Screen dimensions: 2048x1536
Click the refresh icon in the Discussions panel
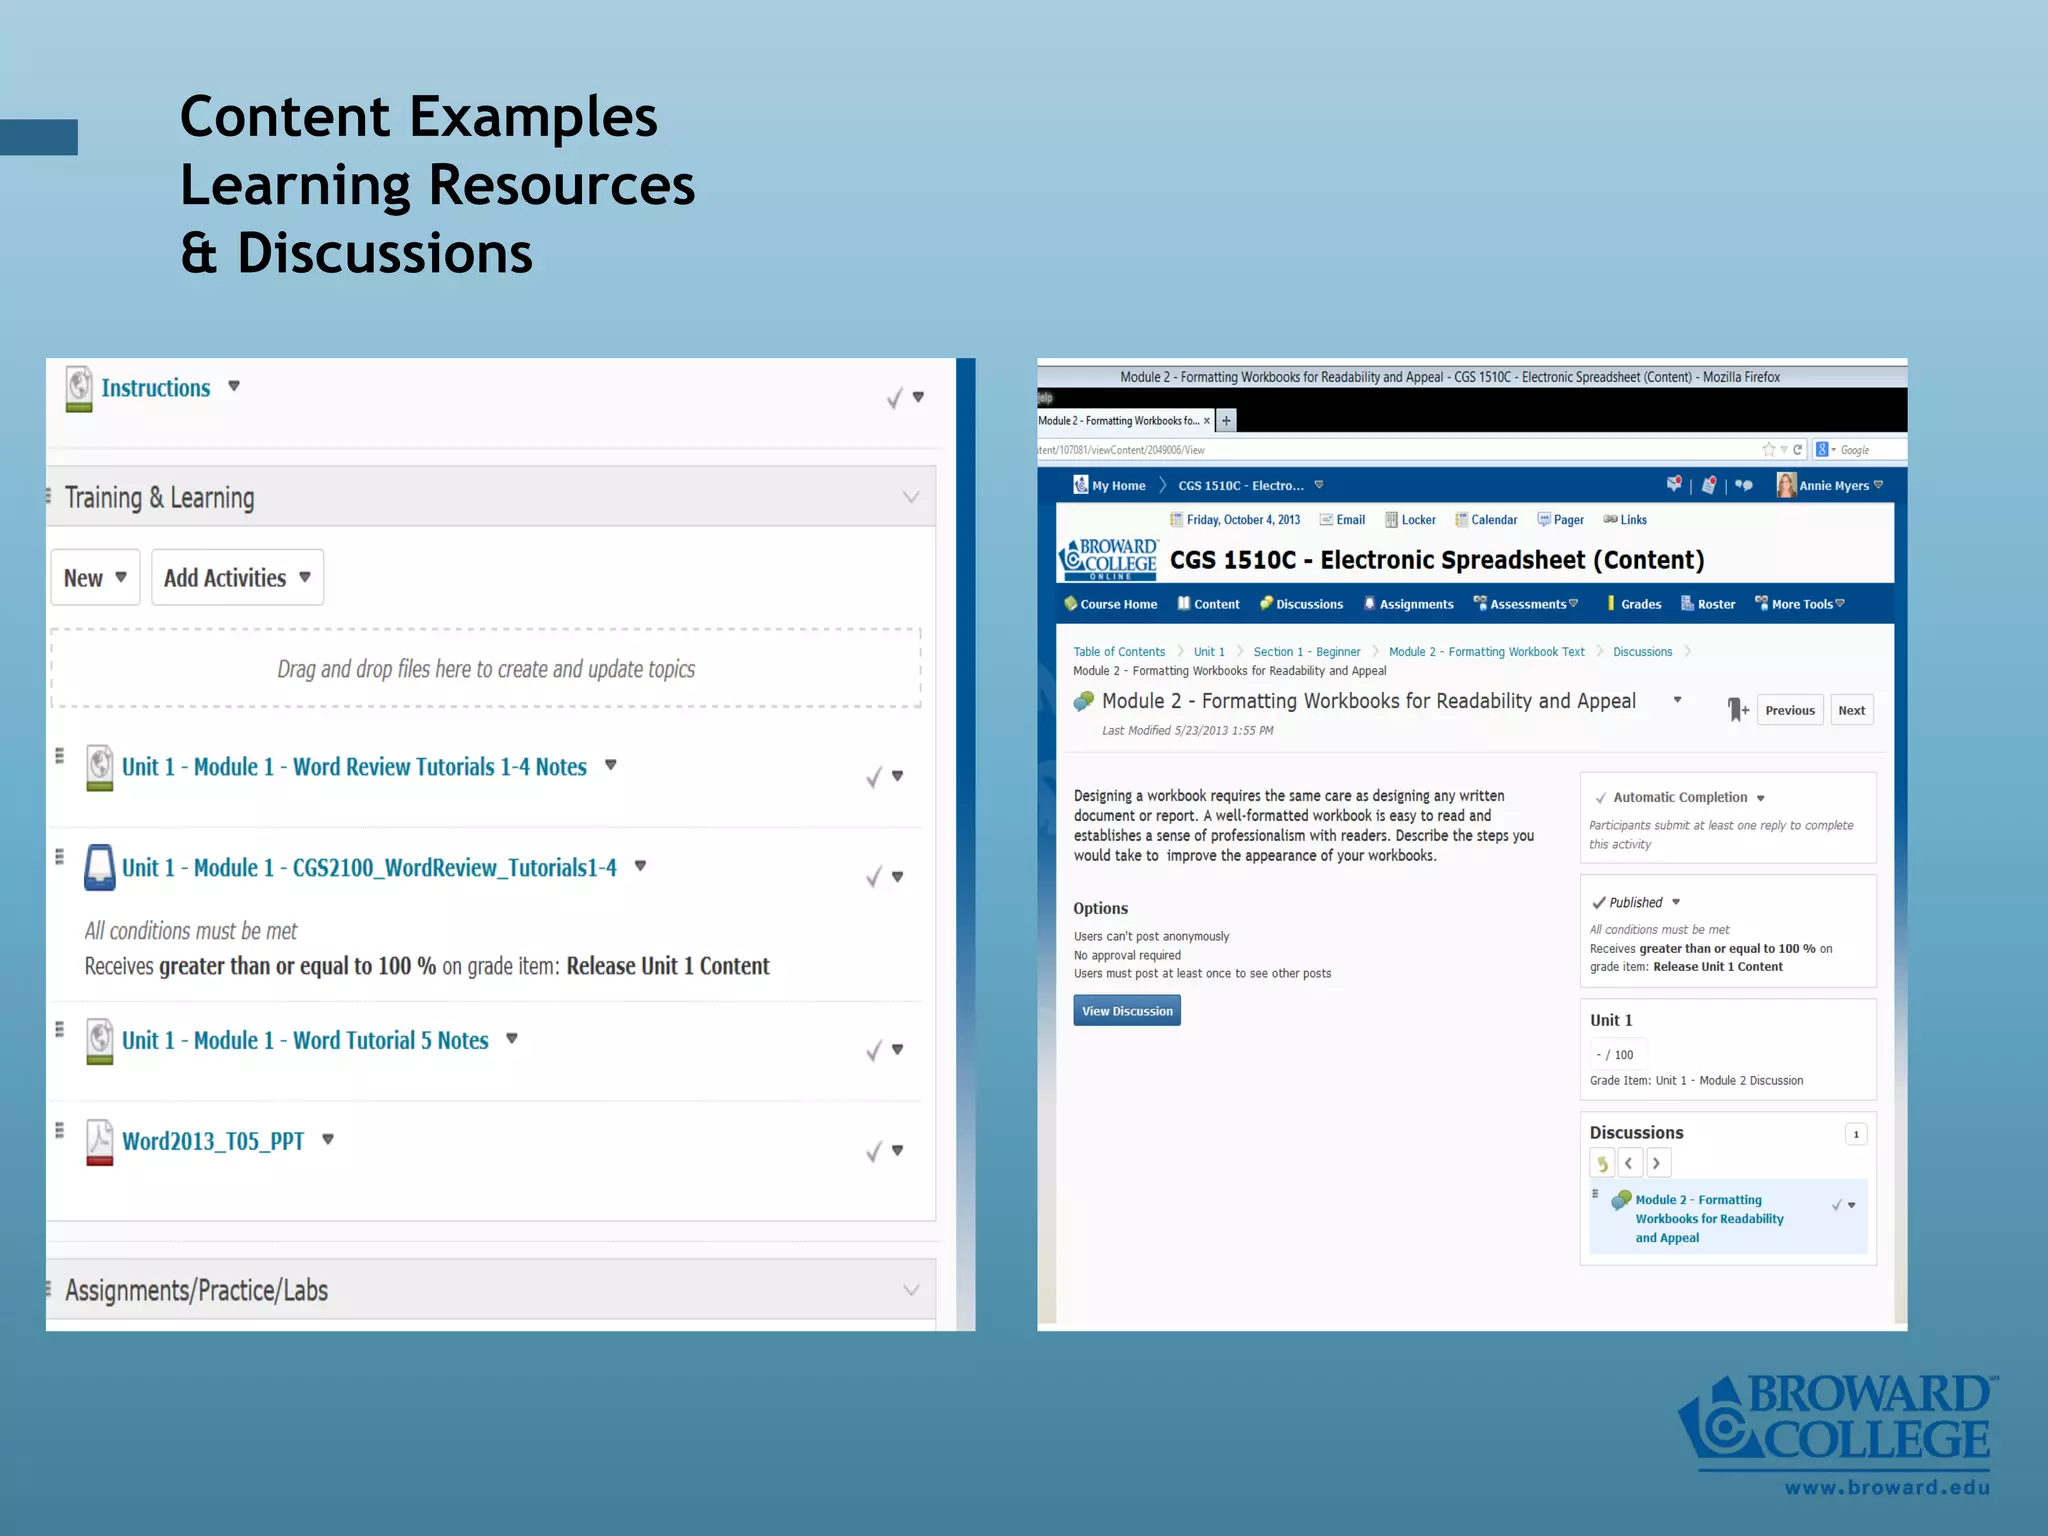click(x=1602, y=1163)
